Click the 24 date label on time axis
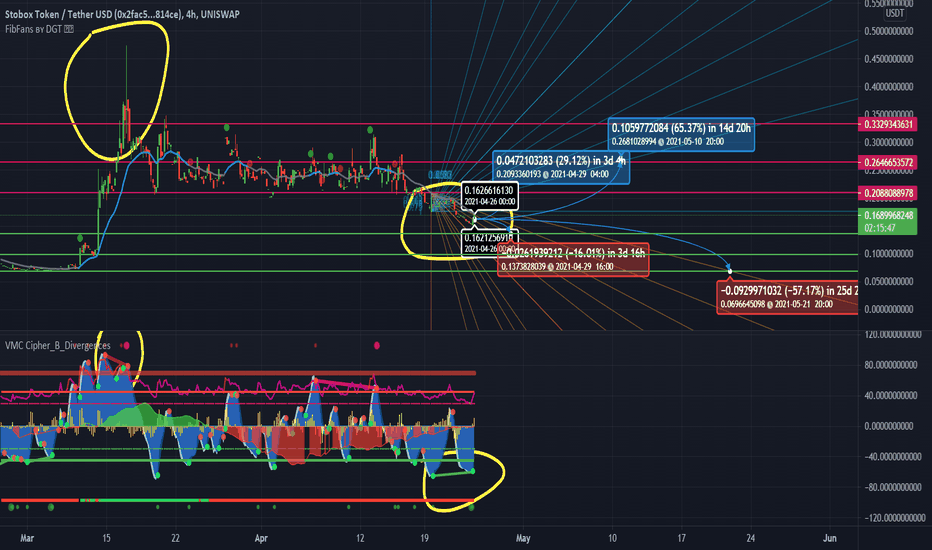Image resolution: width=932 pixels, height=550 pixels. coord(751,538)
